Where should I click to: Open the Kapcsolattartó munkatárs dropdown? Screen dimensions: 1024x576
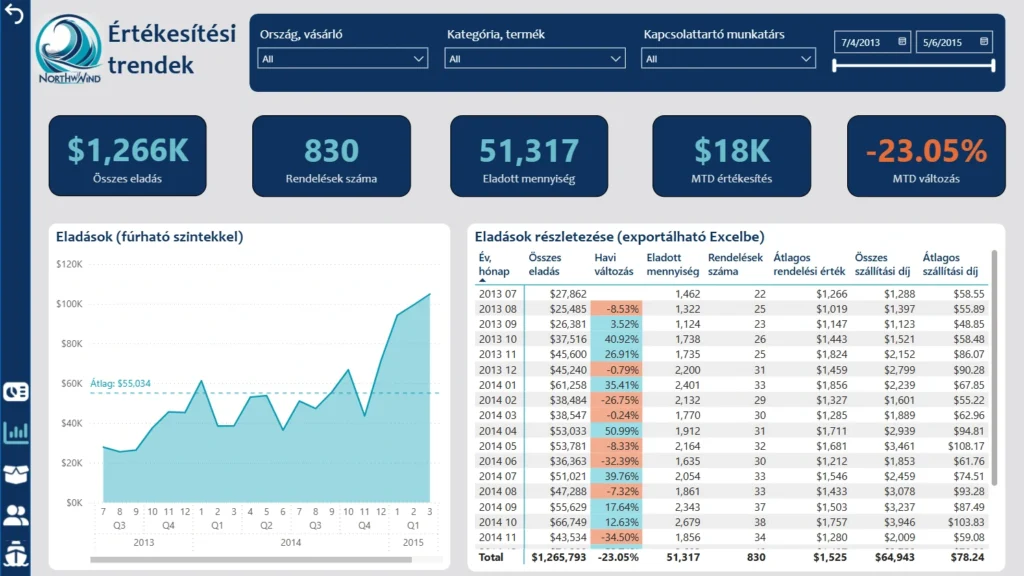pyautogui.click(x=728, y=59)
